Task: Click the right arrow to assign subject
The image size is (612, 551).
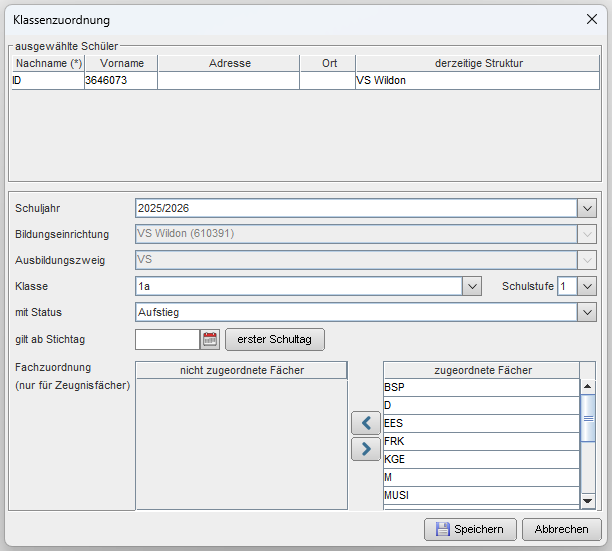Action: [x=366, y=449]
